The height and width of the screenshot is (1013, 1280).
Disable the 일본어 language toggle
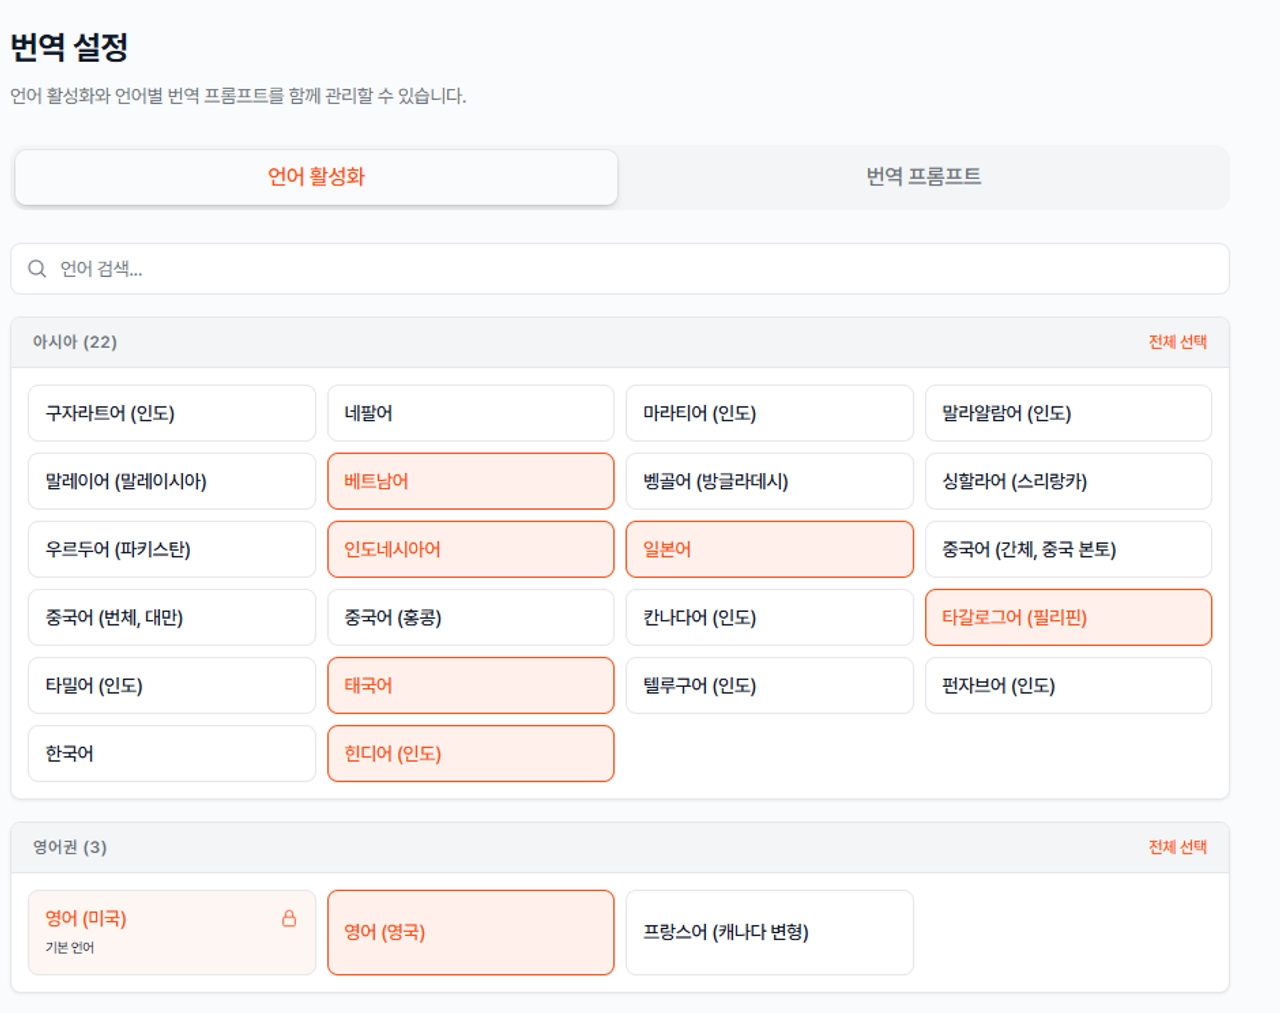tap(769, 549)
